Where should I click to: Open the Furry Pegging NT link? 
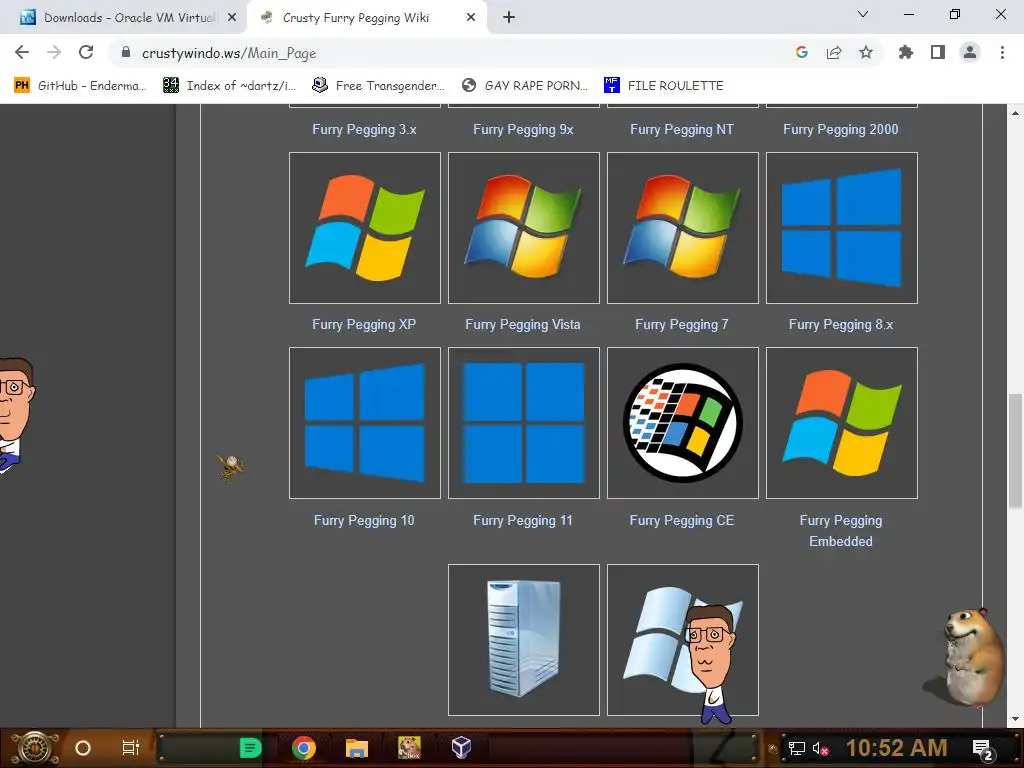pos(682,129)
